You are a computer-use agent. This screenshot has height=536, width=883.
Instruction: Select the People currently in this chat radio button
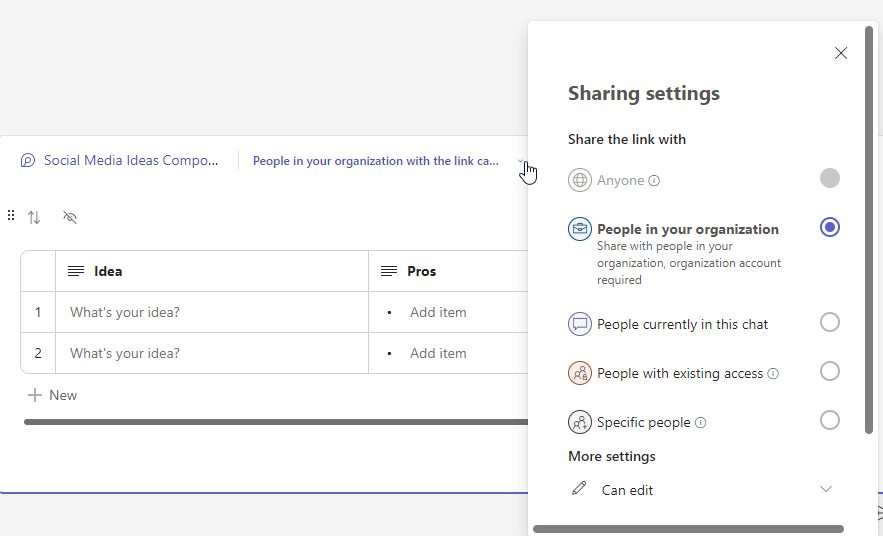[x=829, y=322]
